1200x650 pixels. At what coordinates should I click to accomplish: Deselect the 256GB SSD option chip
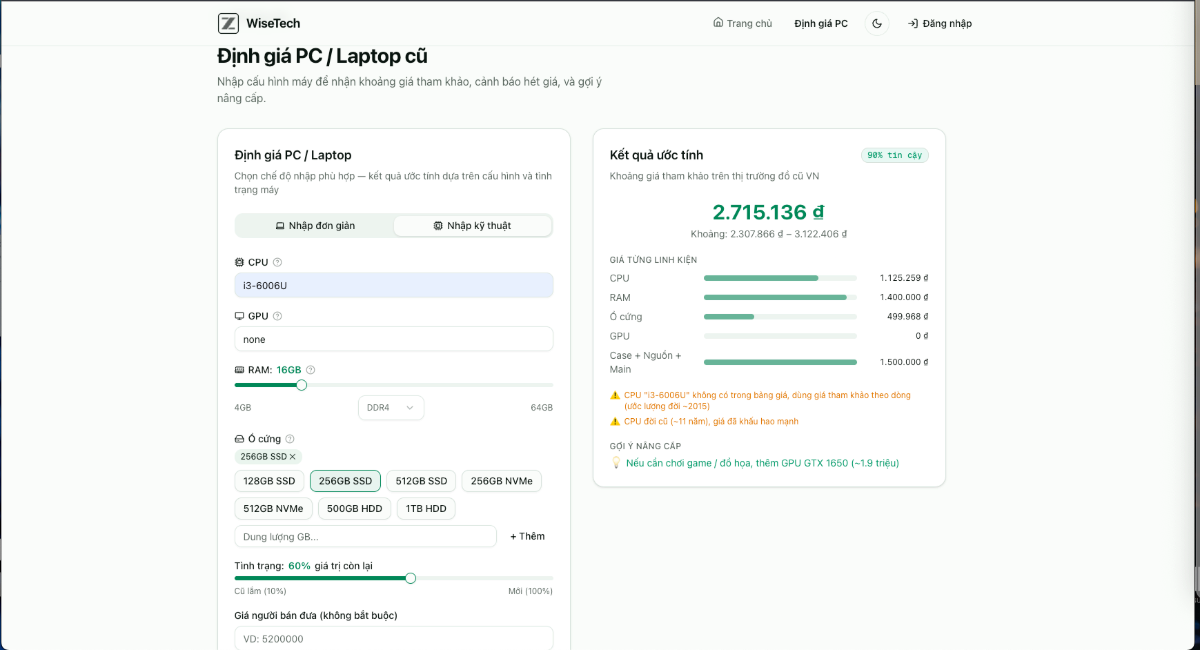click(345, 481)
